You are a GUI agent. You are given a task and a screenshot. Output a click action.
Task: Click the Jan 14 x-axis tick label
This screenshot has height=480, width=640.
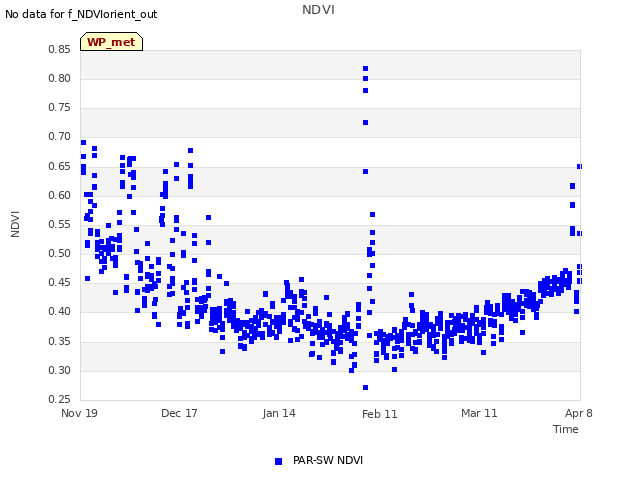(279, 413)
